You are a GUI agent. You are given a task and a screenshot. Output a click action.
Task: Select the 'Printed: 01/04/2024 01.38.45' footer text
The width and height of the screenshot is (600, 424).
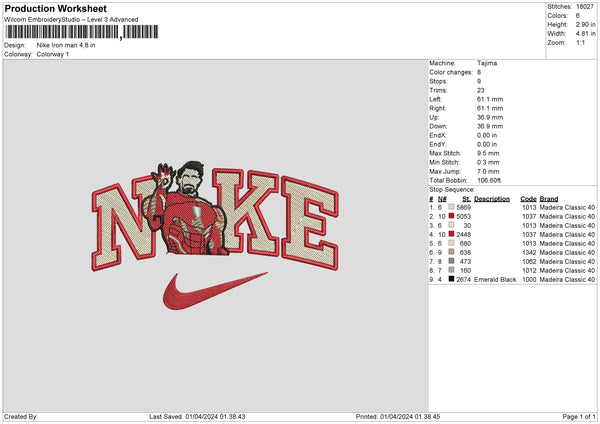pyautogui.click(x=398, y=416)
